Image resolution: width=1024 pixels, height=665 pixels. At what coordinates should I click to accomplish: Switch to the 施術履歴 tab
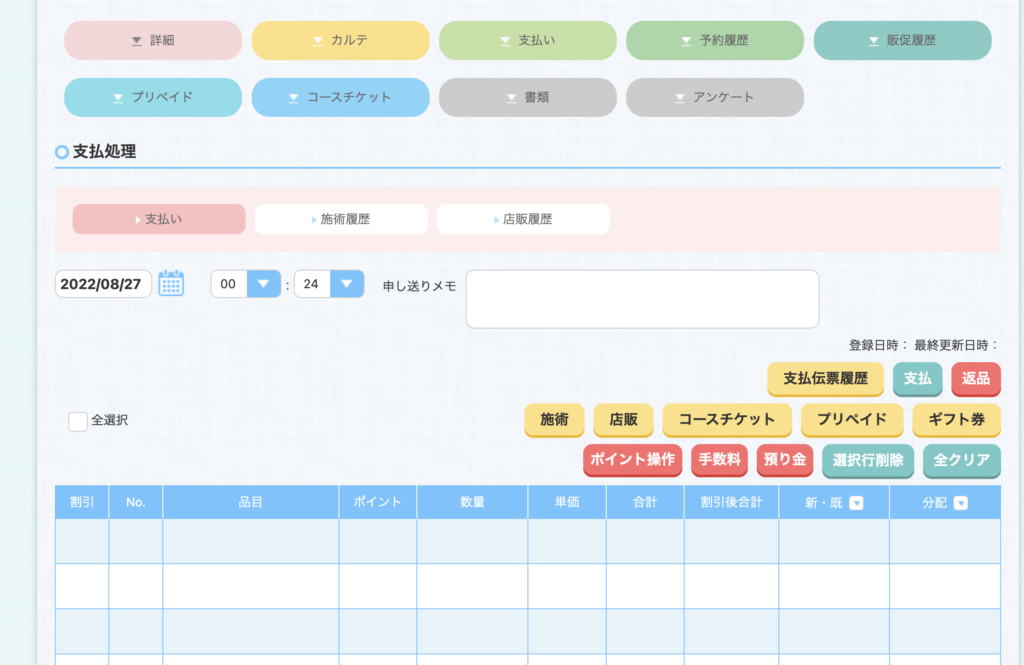pyautogui.click(x=341, y=219)
